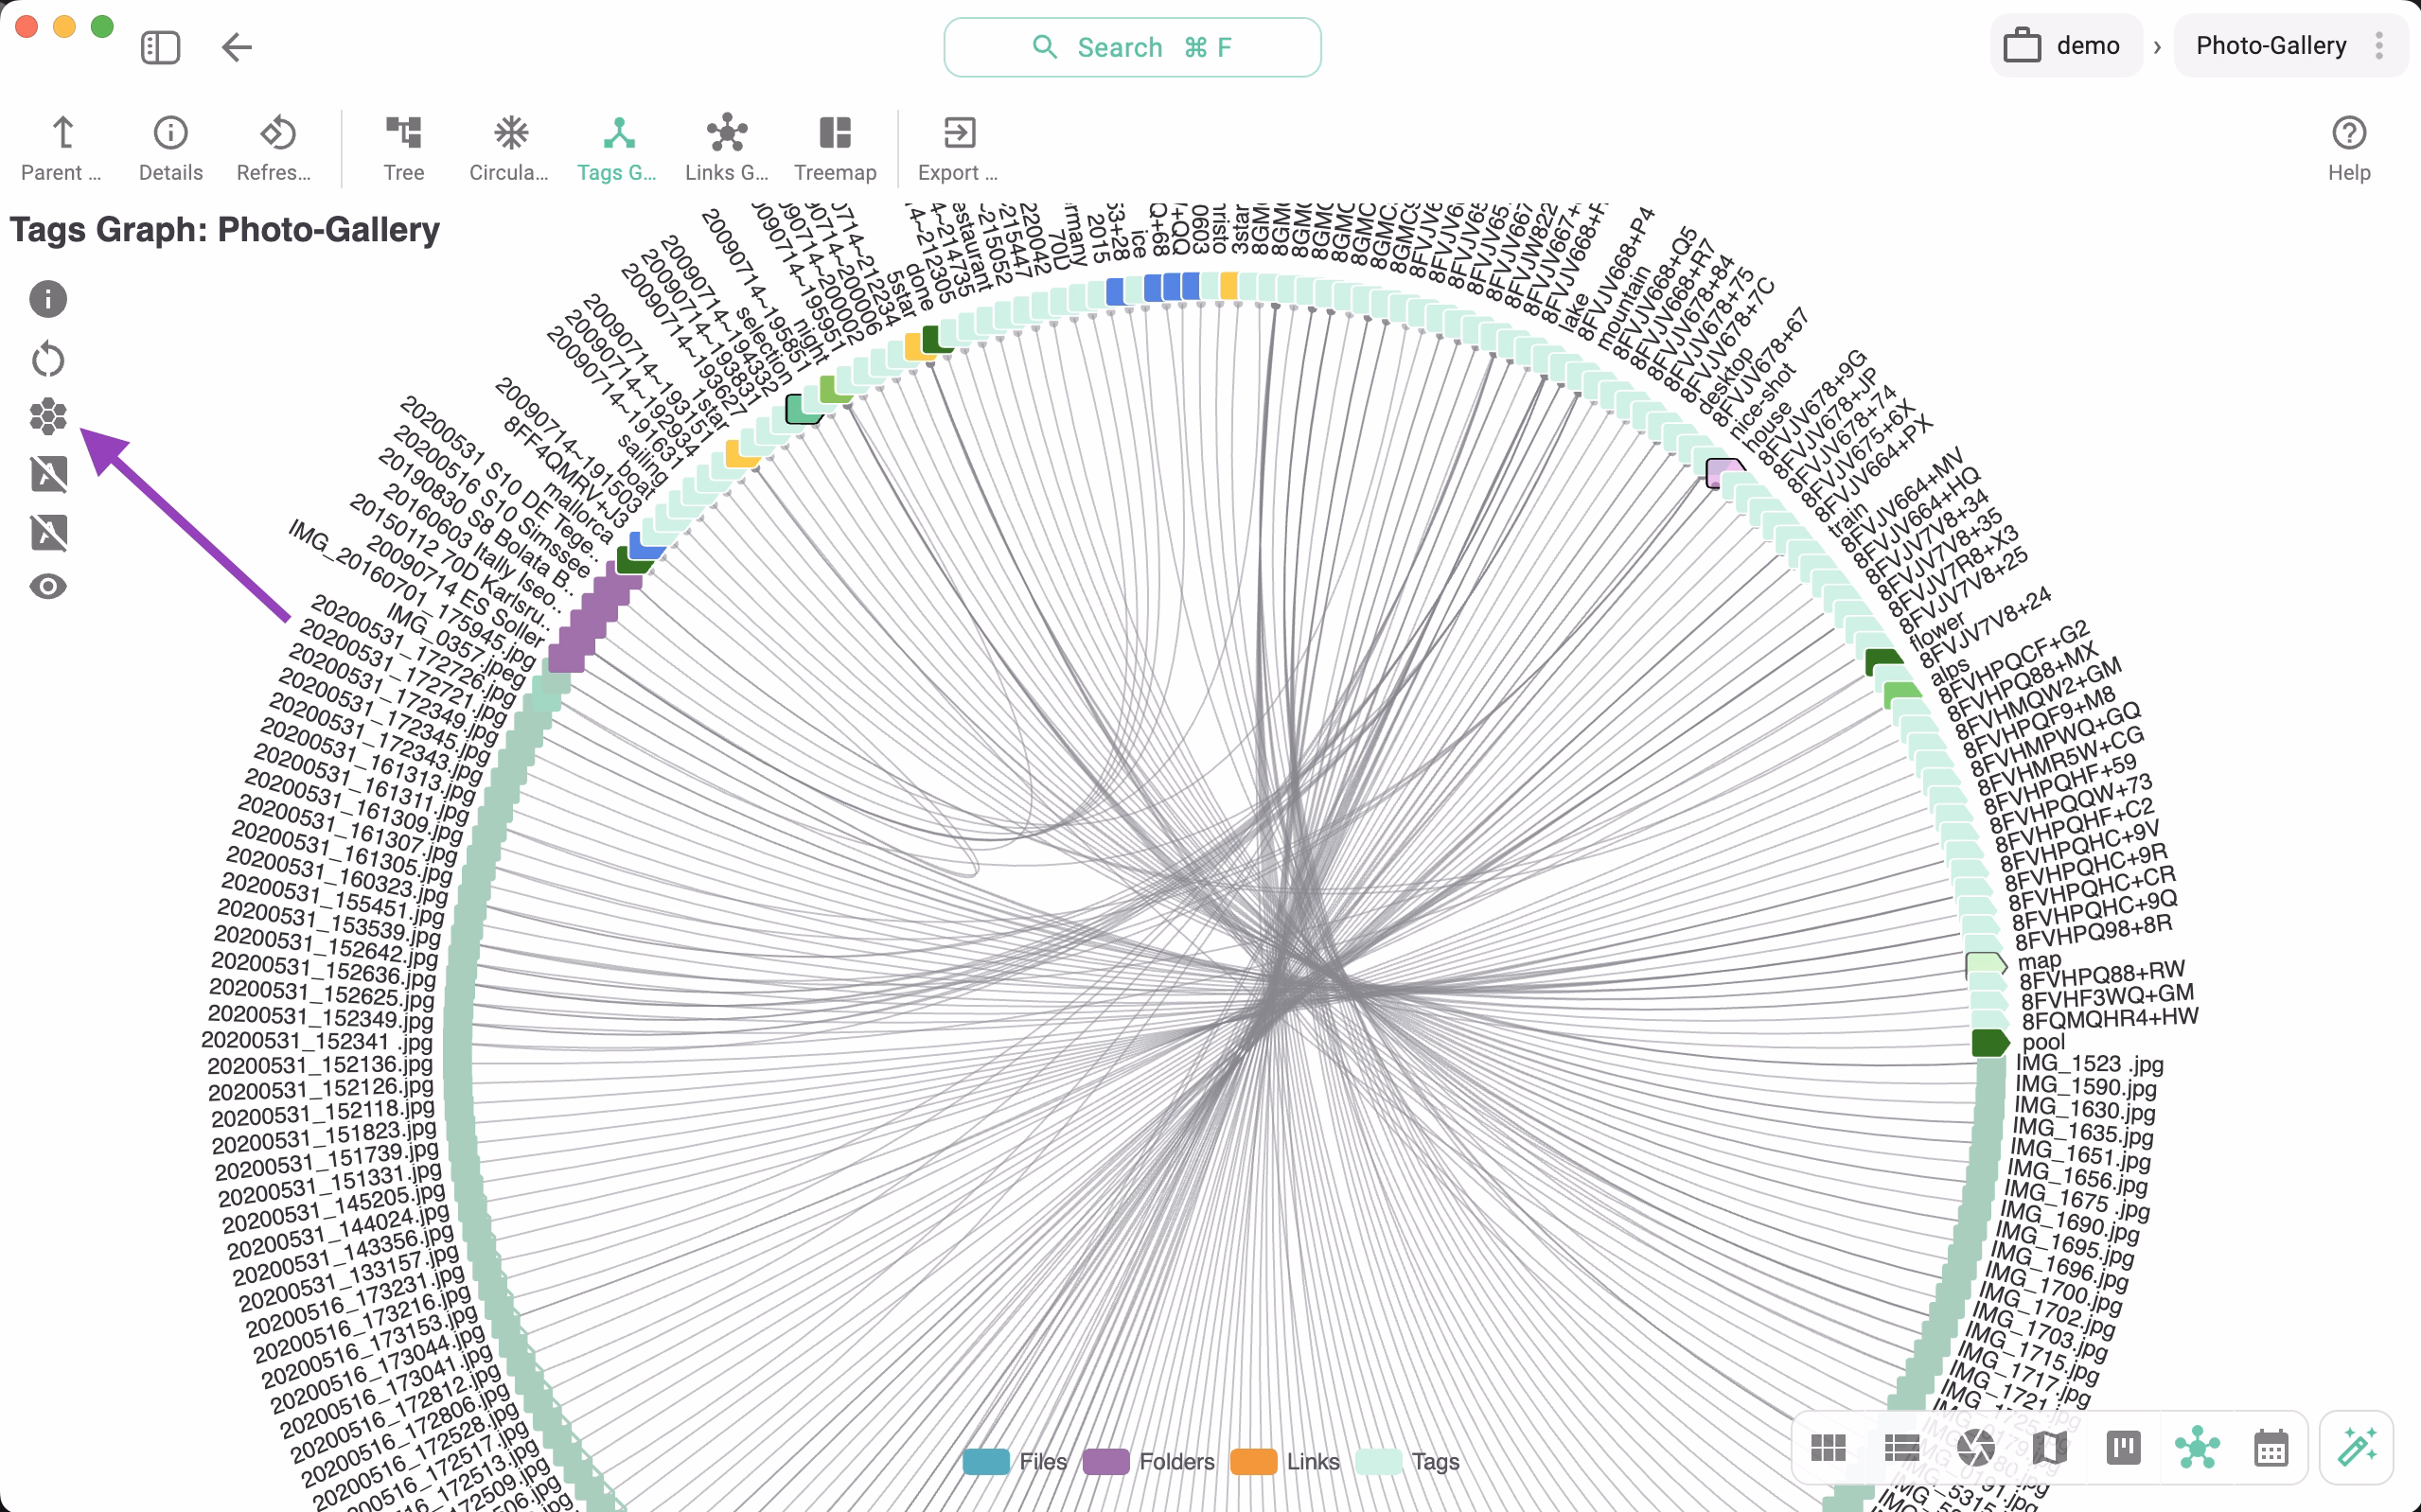Click the purple Folders legend swatch
The height and width of the screenshot is (1512, 2421).
1108,1461
